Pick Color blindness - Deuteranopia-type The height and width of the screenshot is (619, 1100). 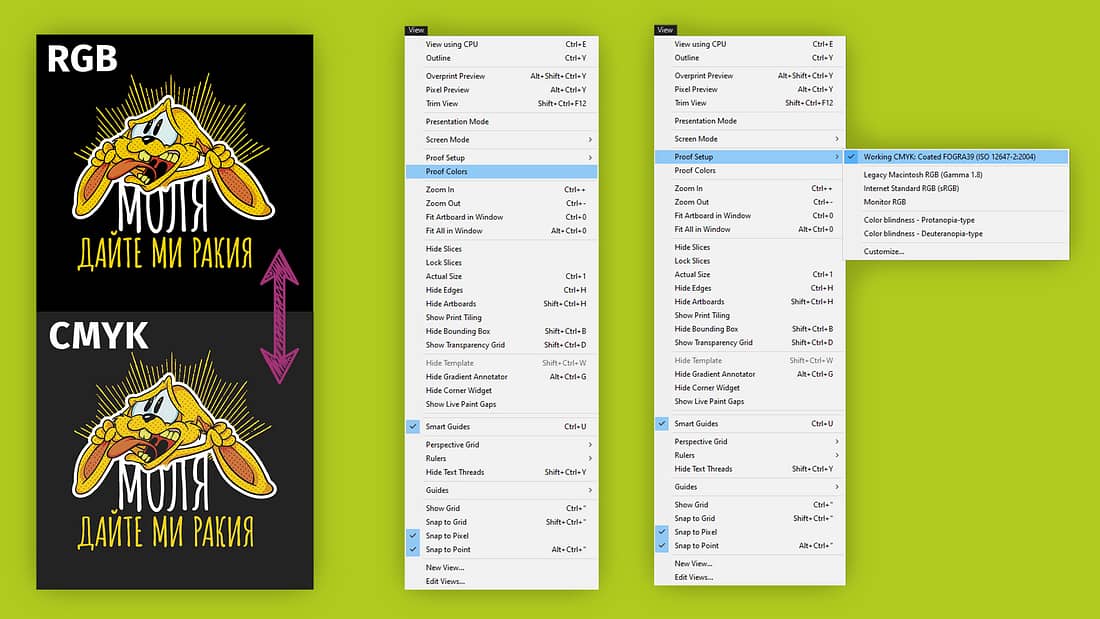pos(923,234)
